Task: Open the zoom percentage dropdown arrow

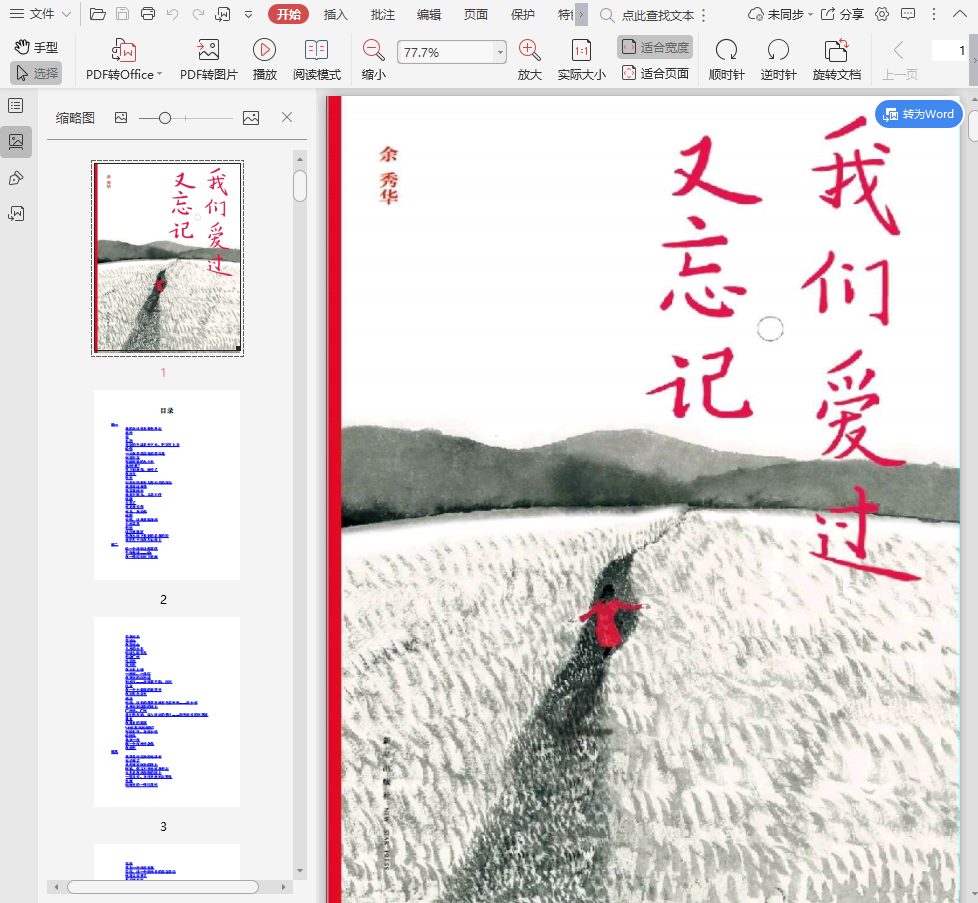Action: pos(500,52)
